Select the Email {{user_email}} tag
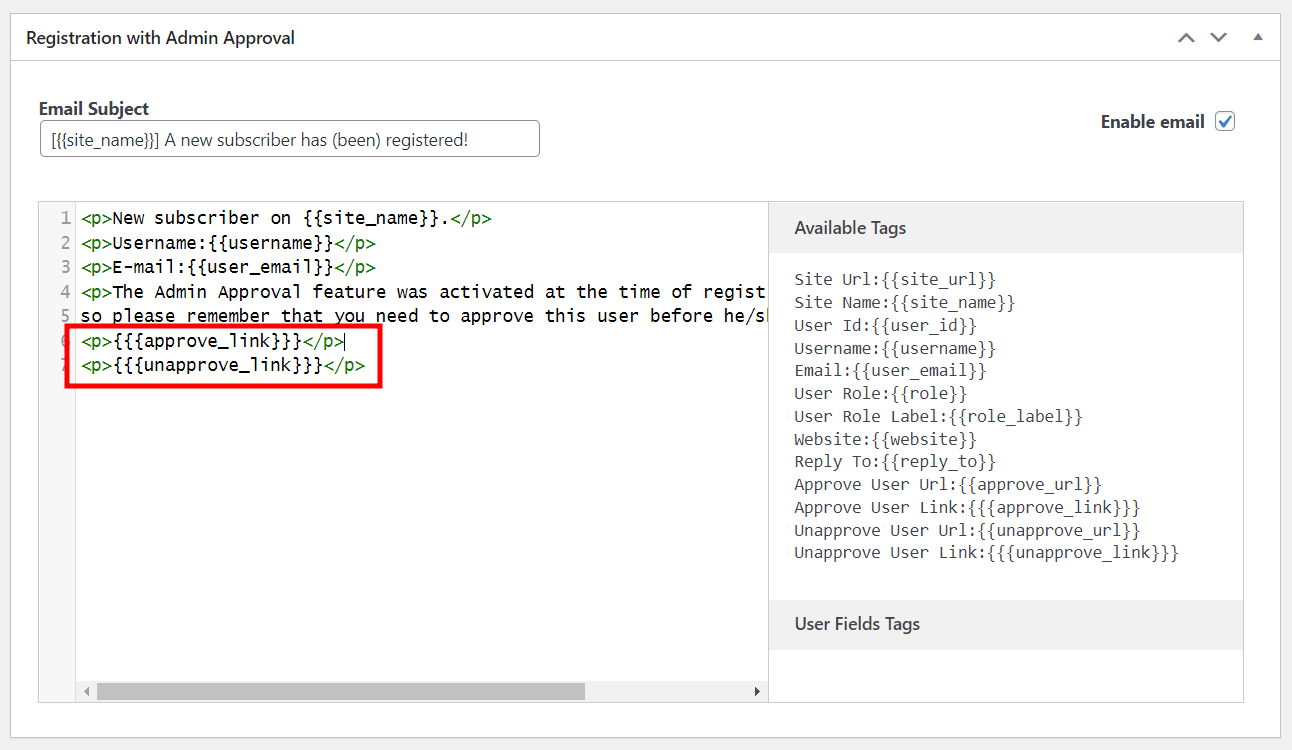This screenshot has width=1292, height=750. [890, 370]
